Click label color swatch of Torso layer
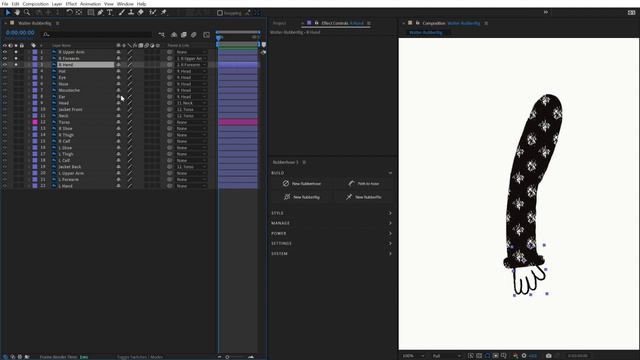The image size is (640, 360). [35, 122]
